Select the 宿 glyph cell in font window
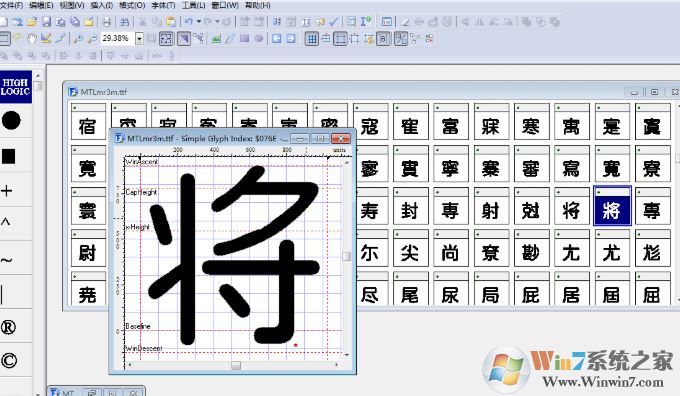Image resolution: width=680 pixels, height=396 pixels. click(88, 122)
